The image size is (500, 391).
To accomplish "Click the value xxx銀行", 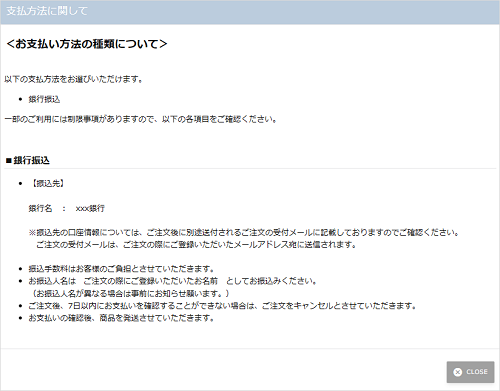I will [x=90, y=208].
